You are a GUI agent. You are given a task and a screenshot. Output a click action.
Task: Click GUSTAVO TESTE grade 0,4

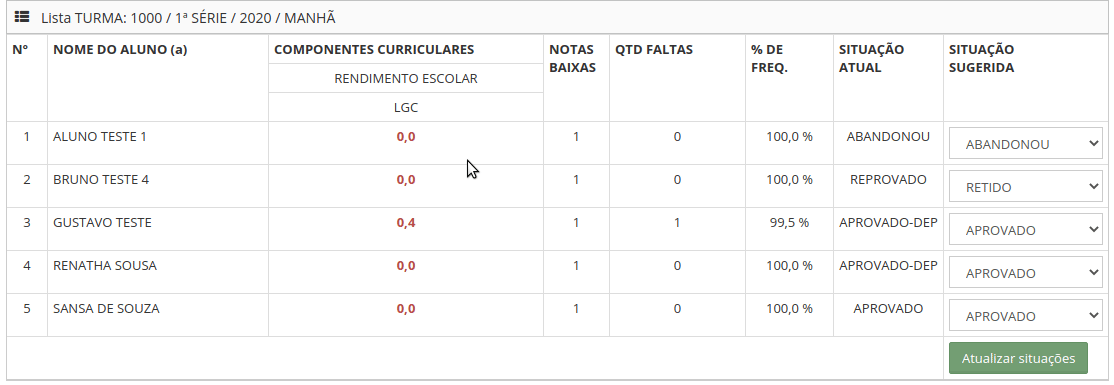tap(406, 223)
